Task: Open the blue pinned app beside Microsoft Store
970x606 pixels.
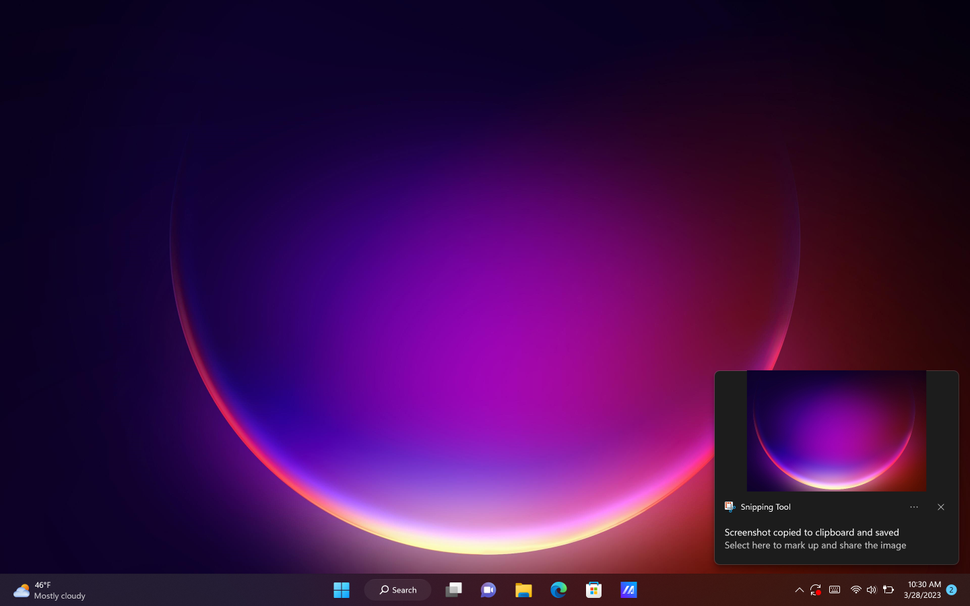Action: point(628,590)
